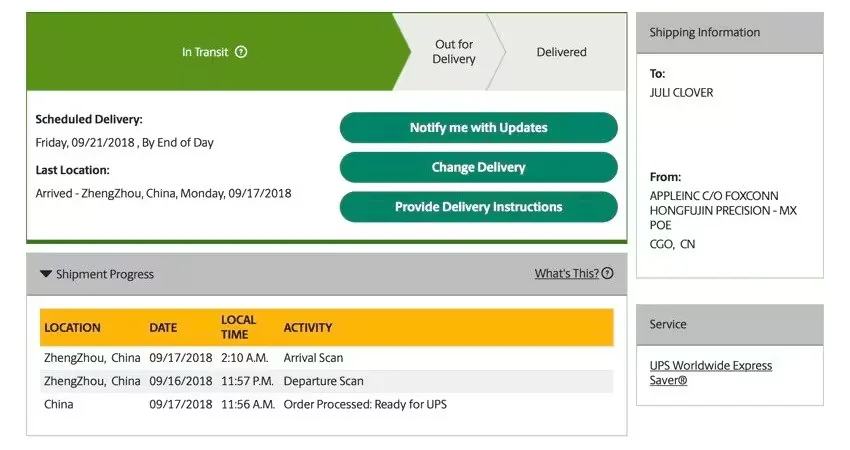Click the In Transit help question icon
Image resolution: width=850 pixels, height=450 pixels.
(x=241, y=52)
